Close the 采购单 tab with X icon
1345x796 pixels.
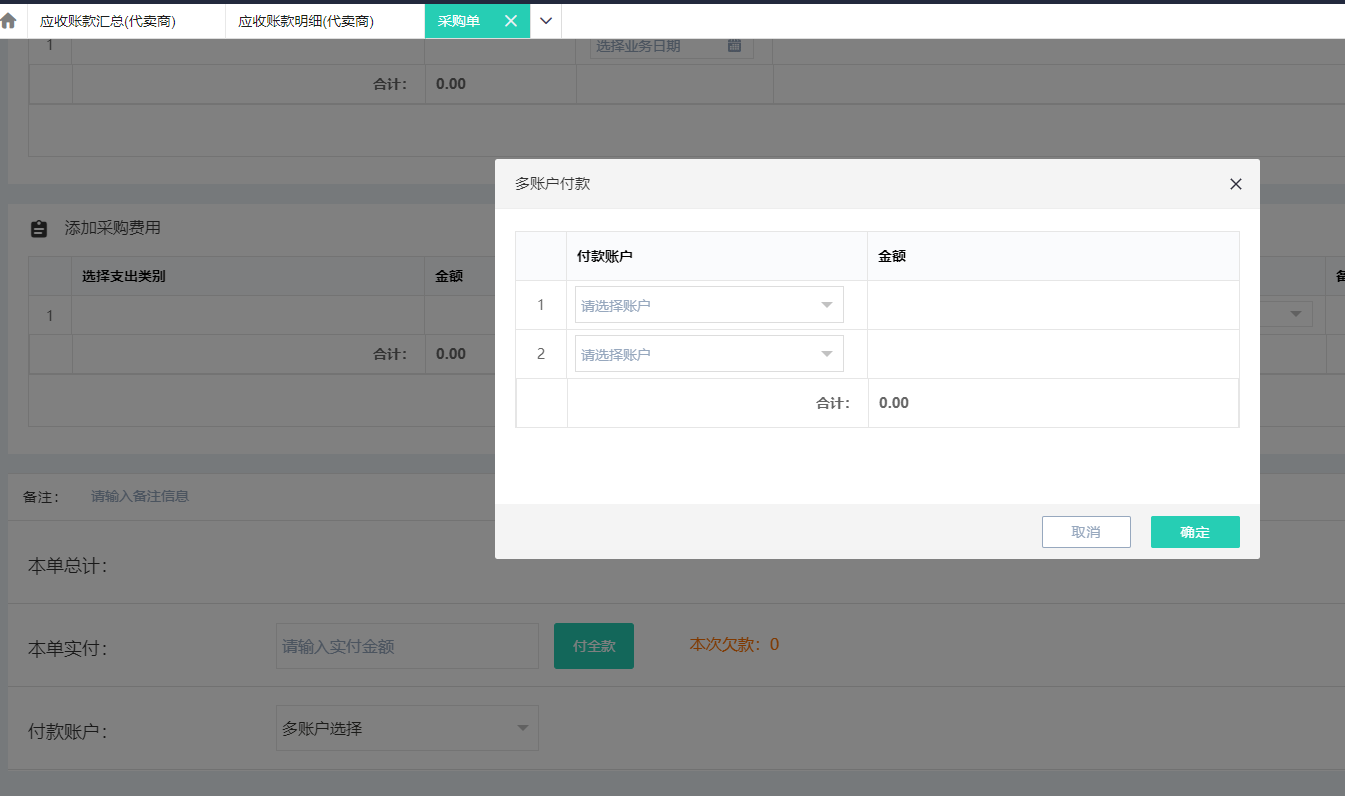point(511,21)
